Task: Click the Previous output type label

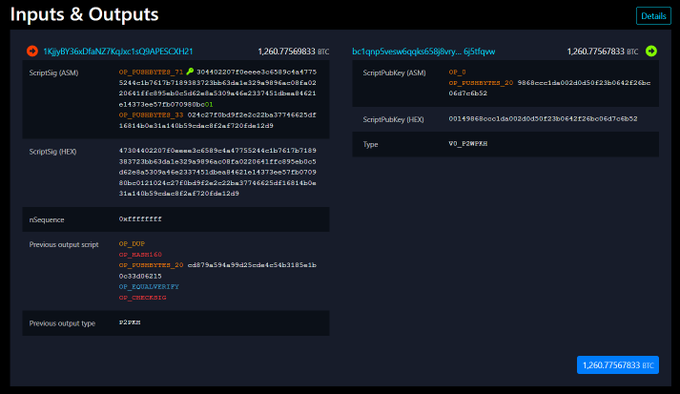Action: coord(62,323)
